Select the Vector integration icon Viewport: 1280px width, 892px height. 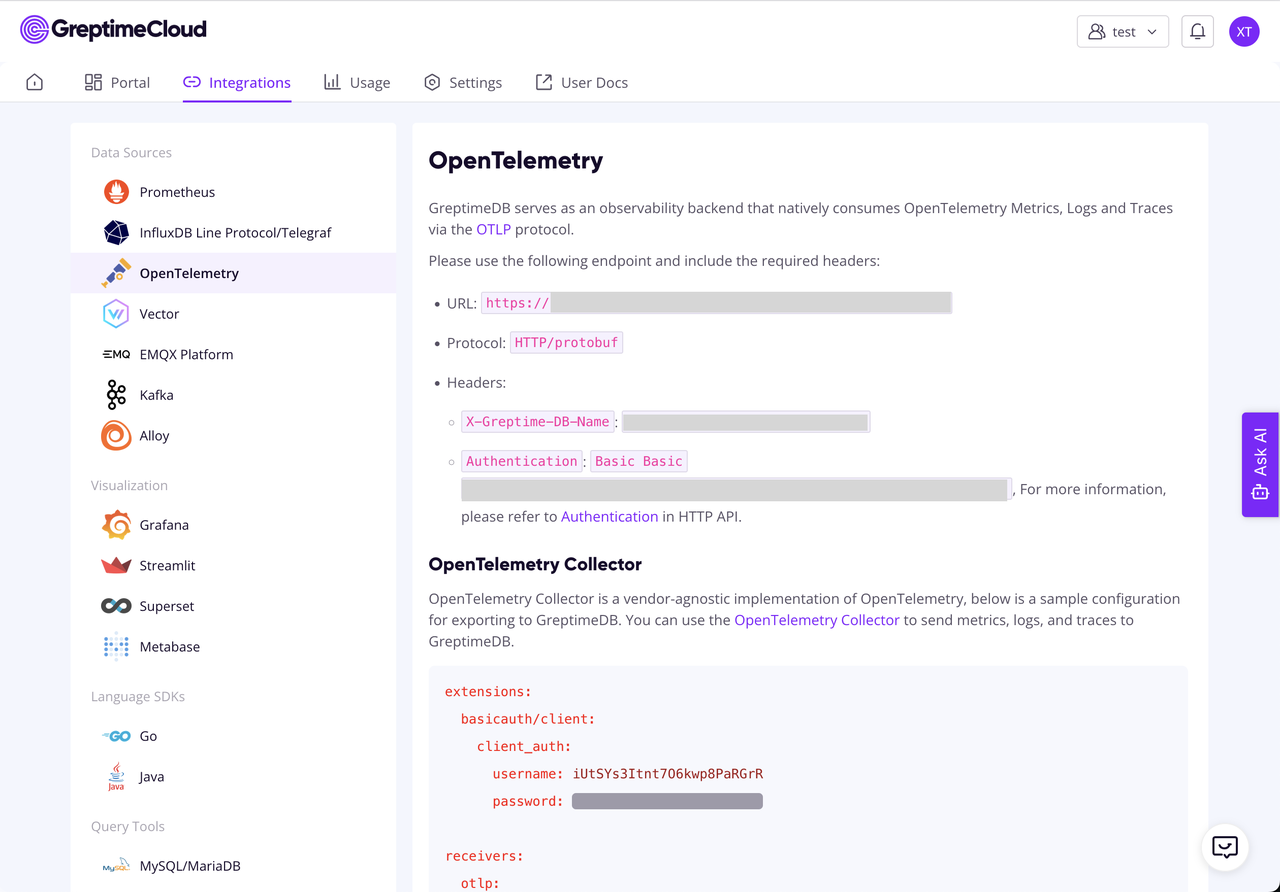pos(116,314)
